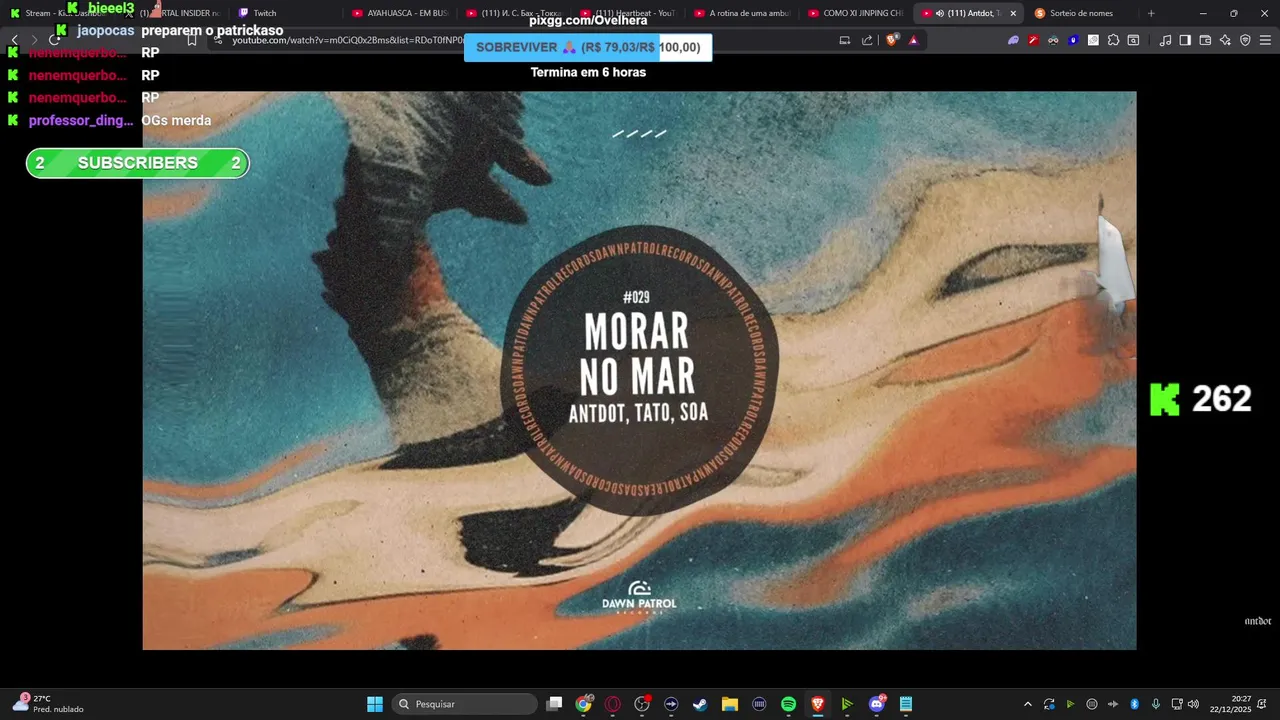Viewport: 1280px width, 720px height.
Task: Open Steam from the taskbar
Action: point(700,704)
